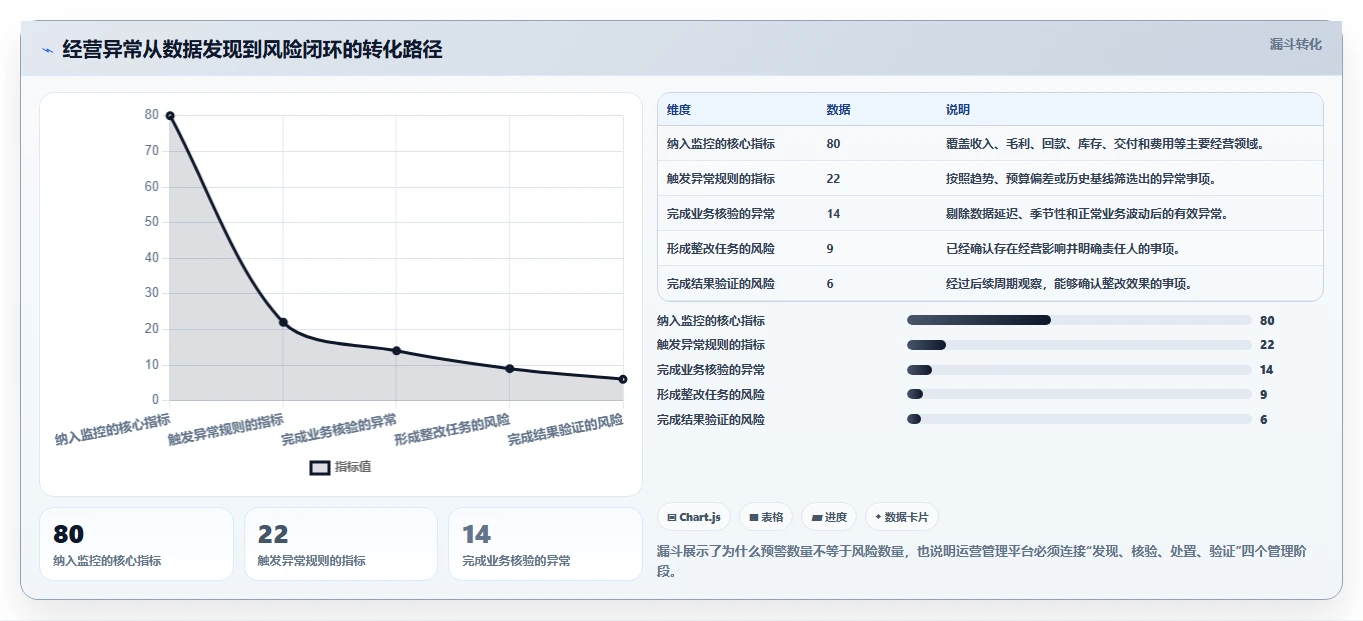This screenshot has height=621, width=1363.
Task: Select the chart data point at value 14
Action: (396, 351)
